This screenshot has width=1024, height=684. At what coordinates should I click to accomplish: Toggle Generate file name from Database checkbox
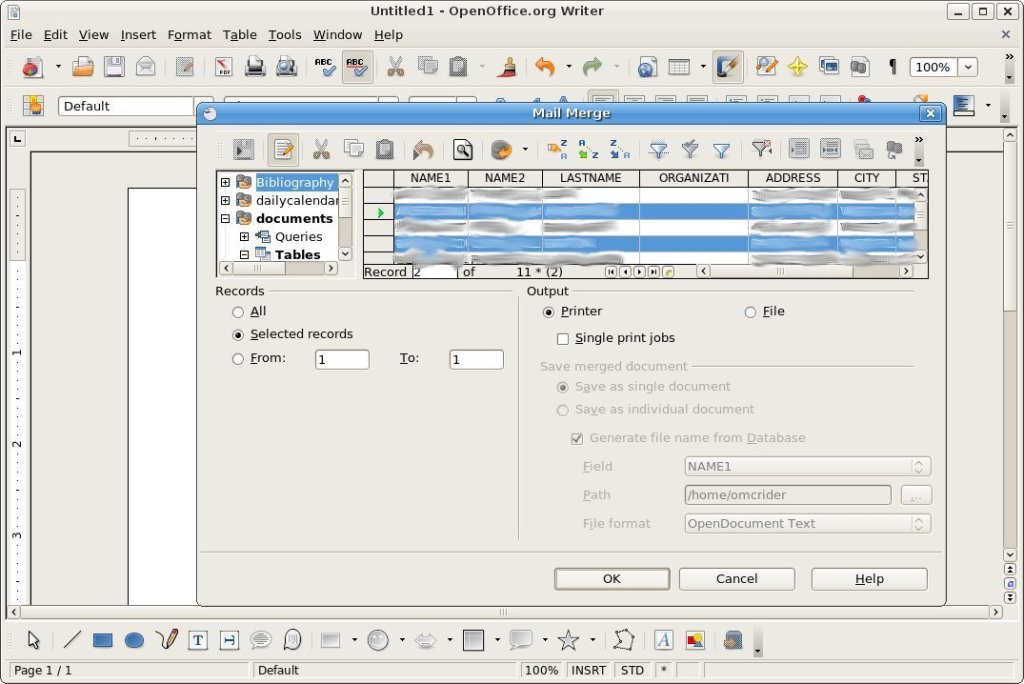577,438
